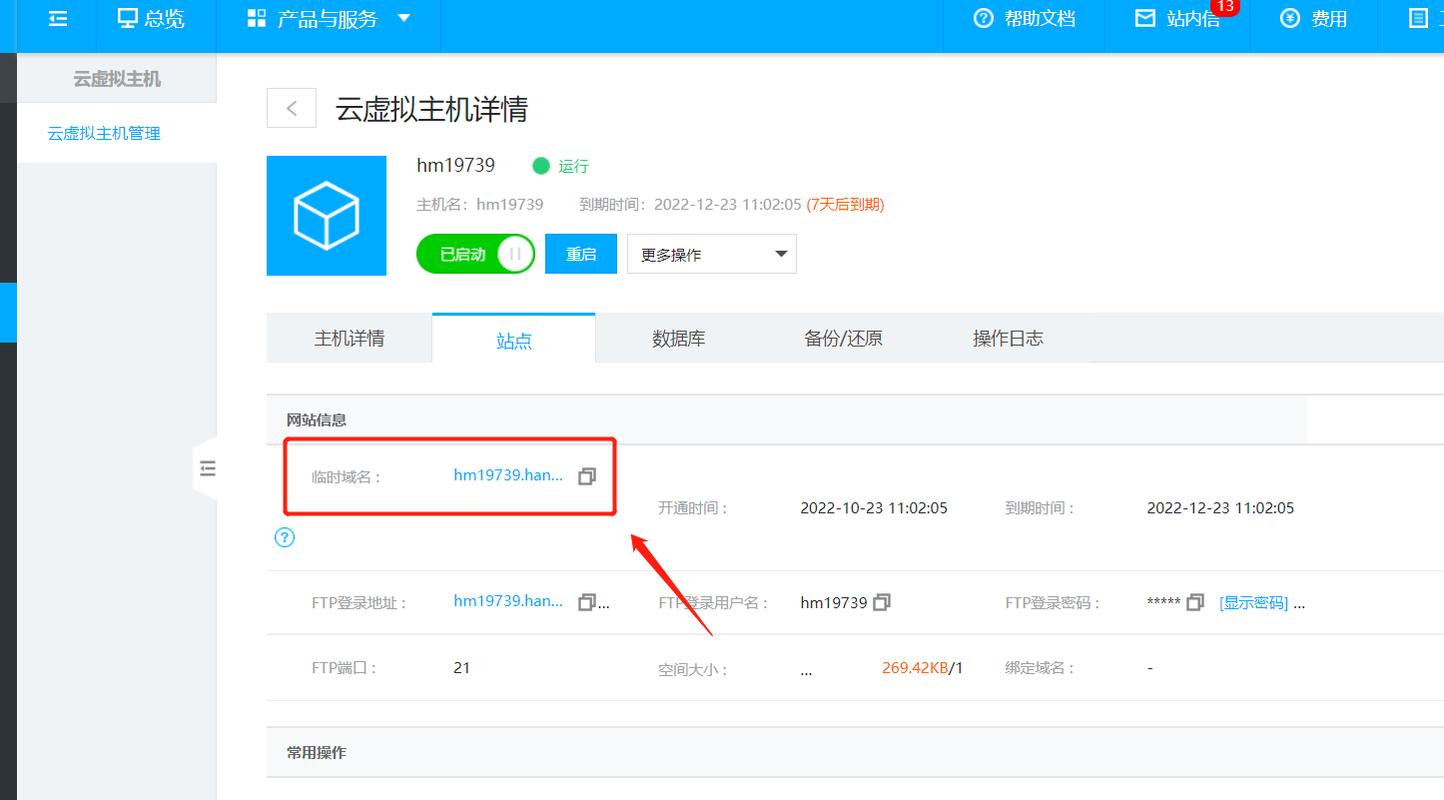Click the 总览 monitor icon
1444x800 pixels.
tap(127, 18)
